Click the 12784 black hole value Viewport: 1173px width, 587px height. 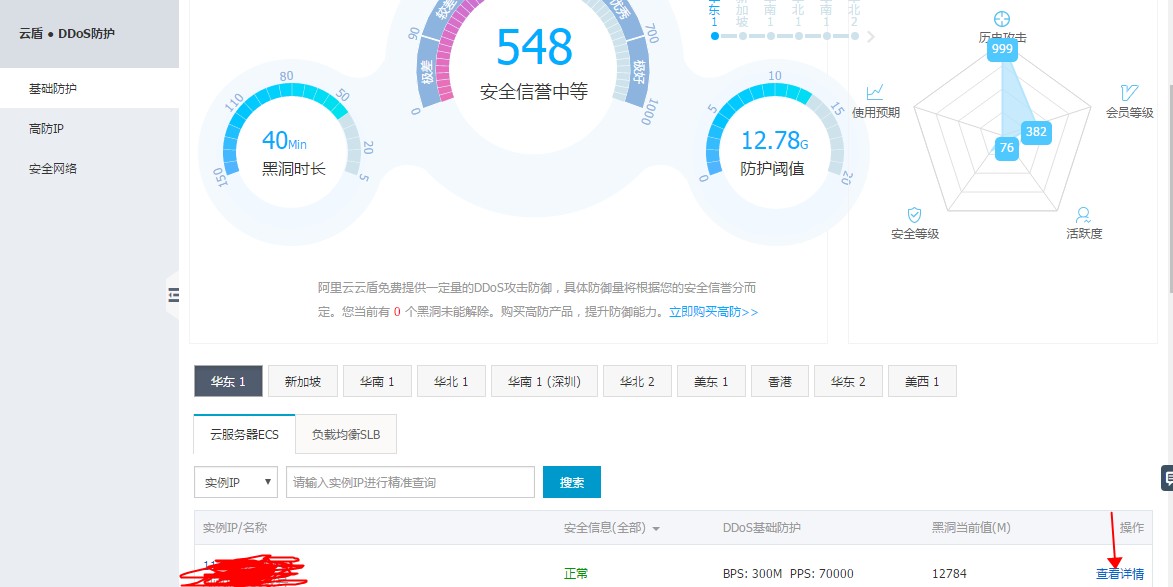pyautogui.click(x=949, y=574)
